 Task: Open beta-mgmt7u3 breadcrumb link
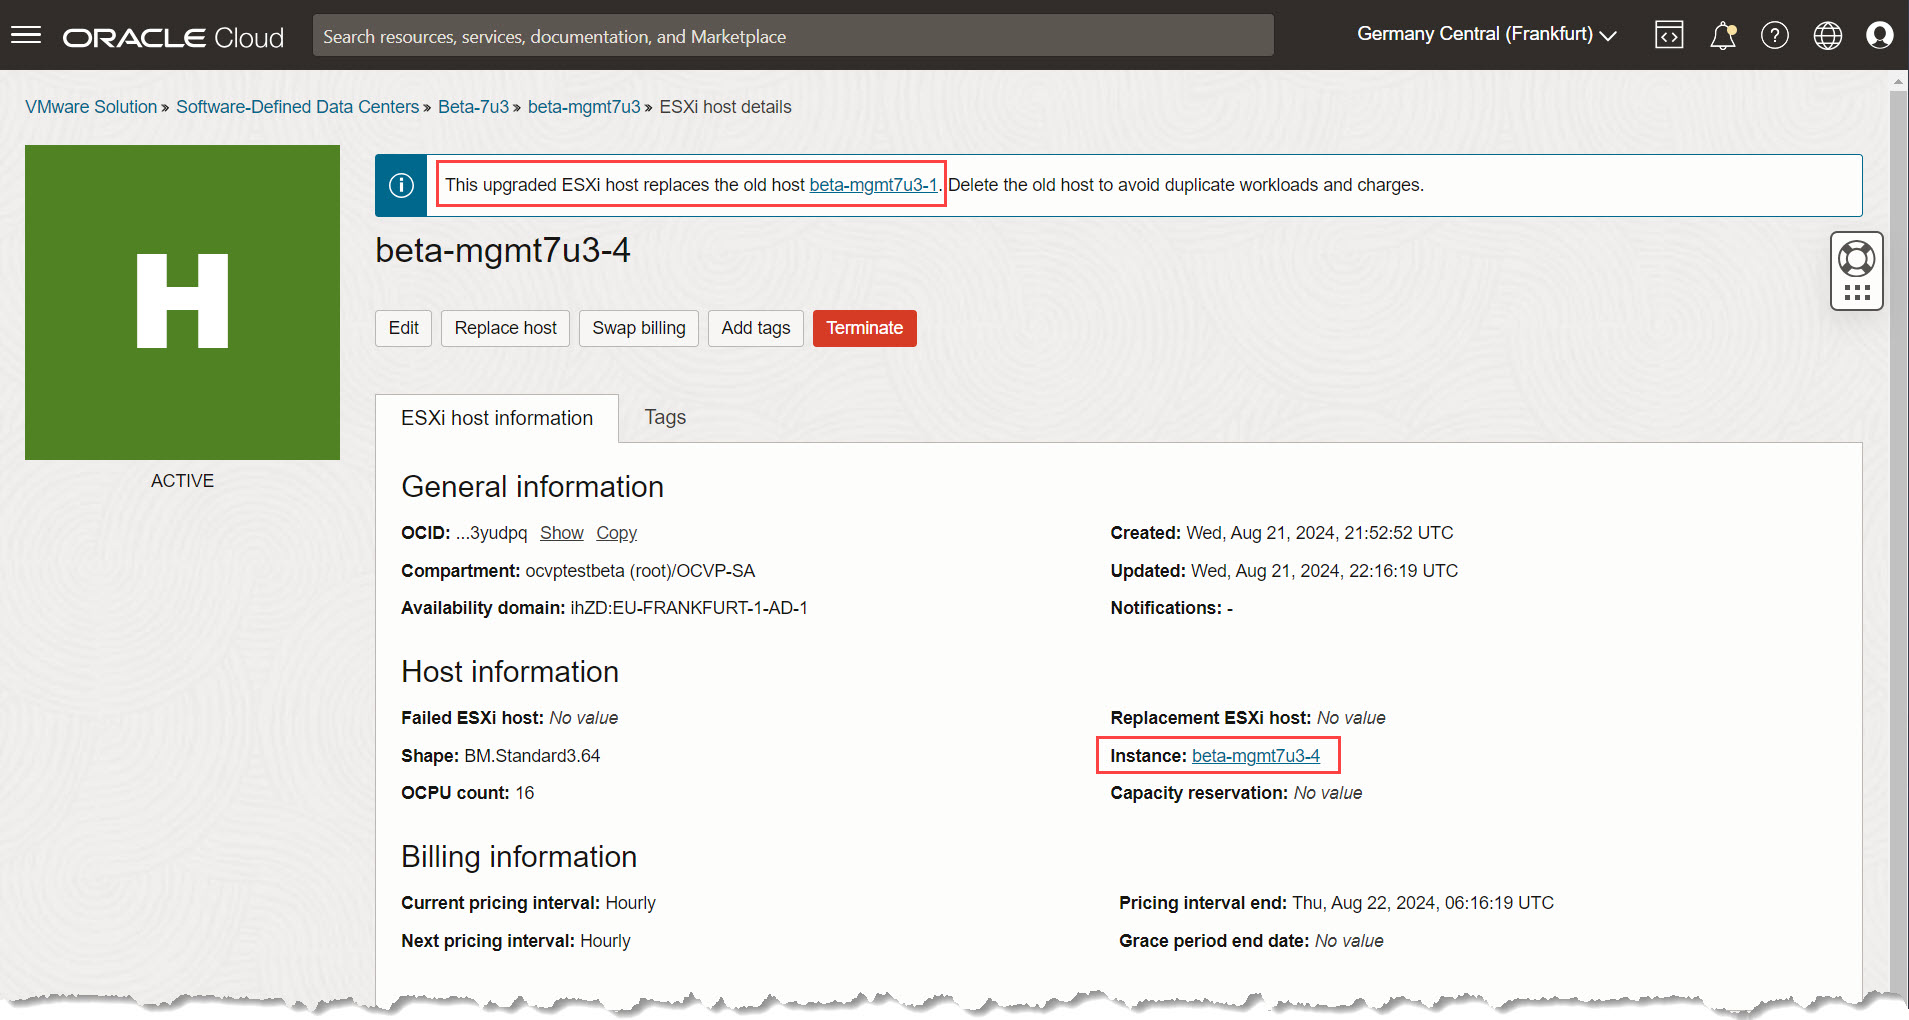coord(584,107)
